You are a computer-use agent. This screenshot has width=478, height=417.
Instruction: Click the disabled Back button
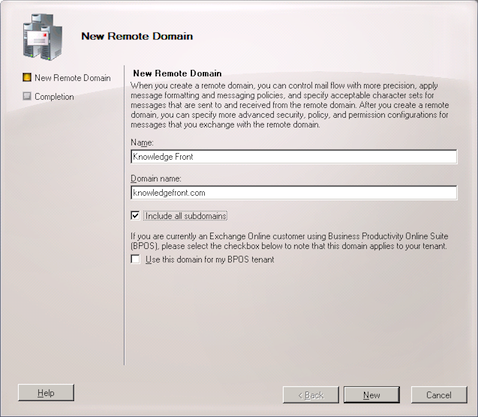coord(311,395)
